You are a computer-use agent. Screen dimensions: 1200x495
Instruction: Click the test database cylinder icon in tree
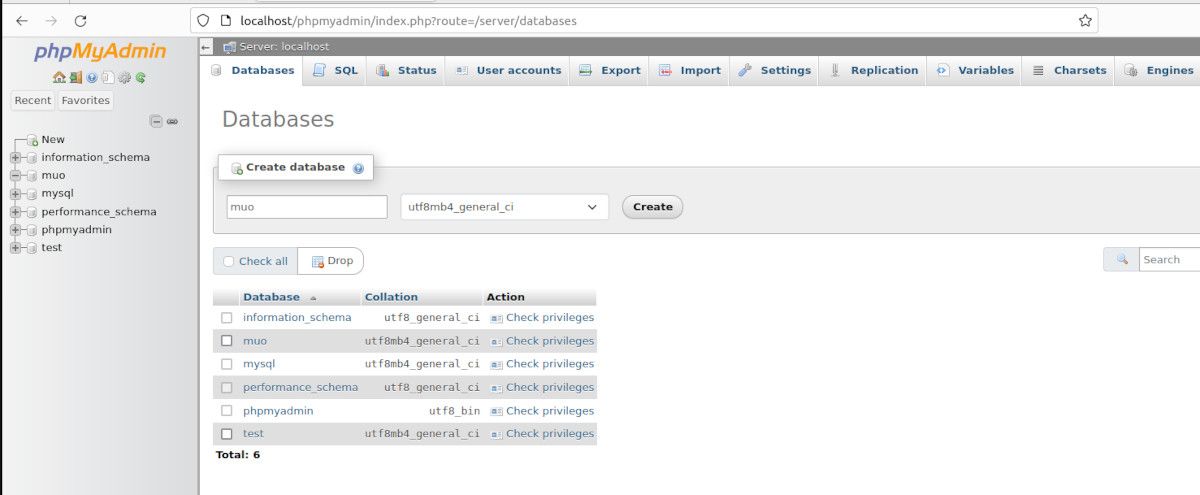tap(31, 248)
